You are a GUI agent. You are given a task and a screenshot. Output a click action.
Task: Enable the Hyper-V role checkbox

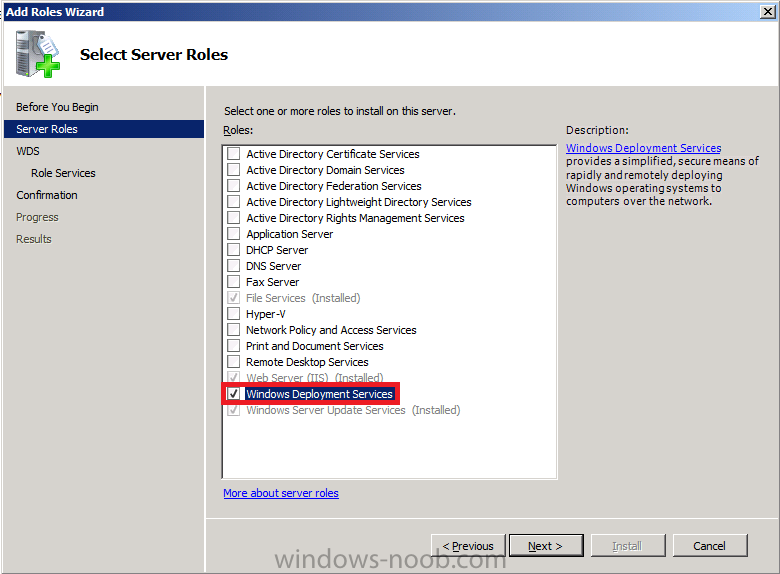pyautogui.click(x=233, y=313)
